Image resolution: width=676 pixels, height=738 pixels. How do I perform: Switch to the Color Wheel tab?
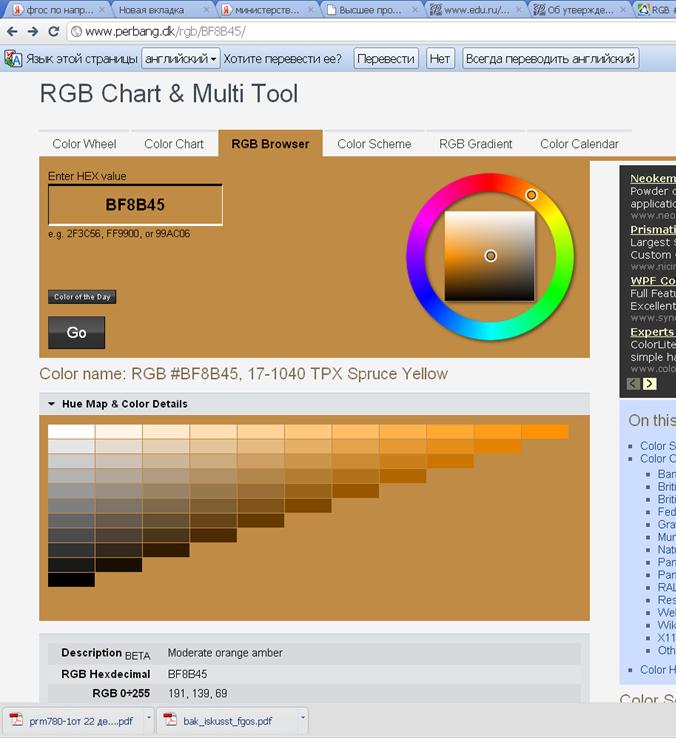click(84, 144)
